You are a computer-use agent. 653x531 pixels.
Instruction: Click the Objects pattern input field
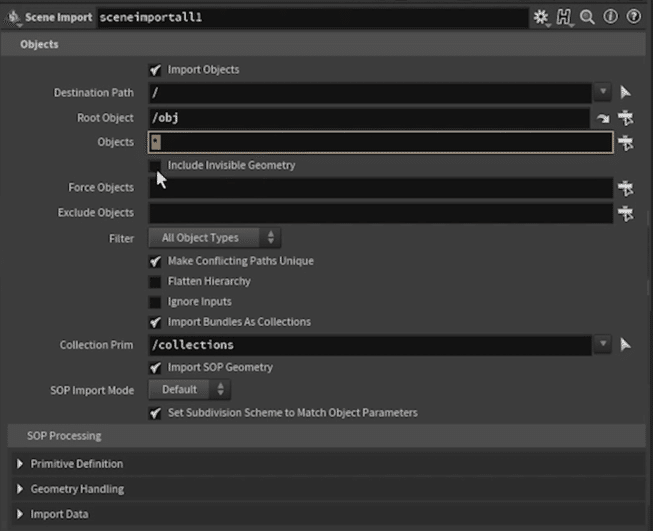click(381, 142)
